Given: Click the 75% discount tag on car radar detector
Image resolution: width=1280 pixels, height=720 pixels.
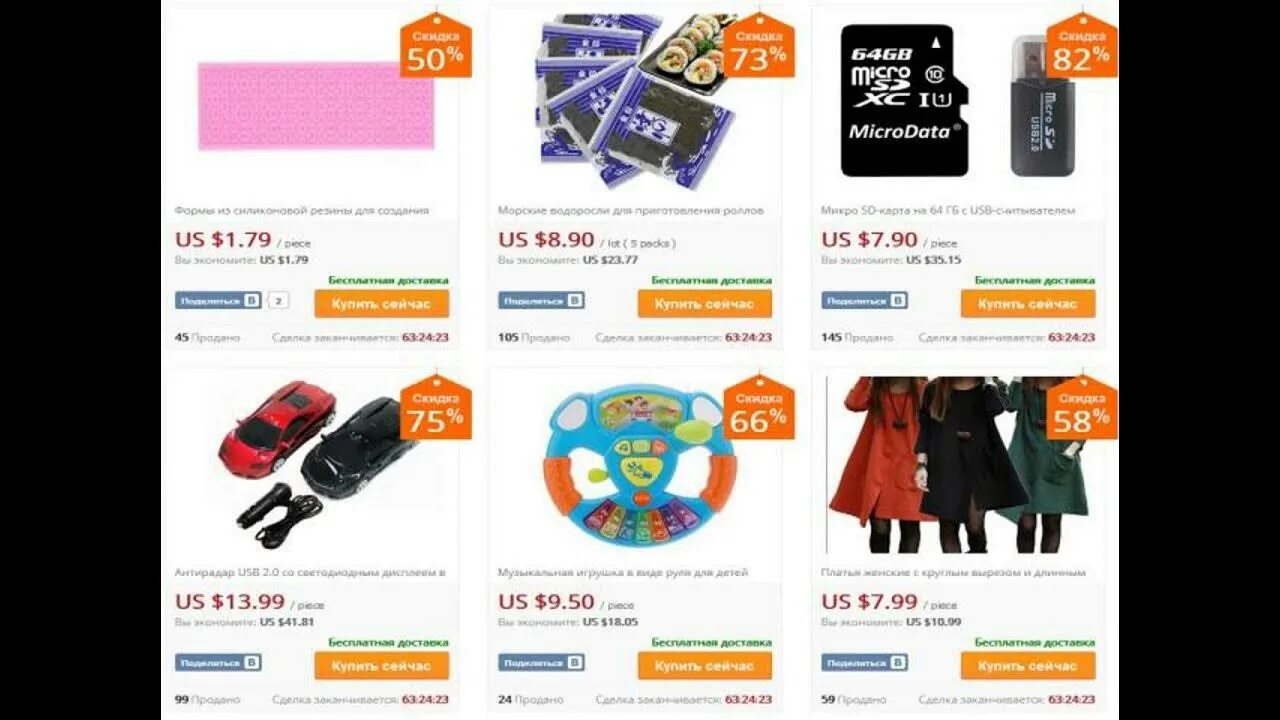Looking at the screenshot, I should 435,409.
